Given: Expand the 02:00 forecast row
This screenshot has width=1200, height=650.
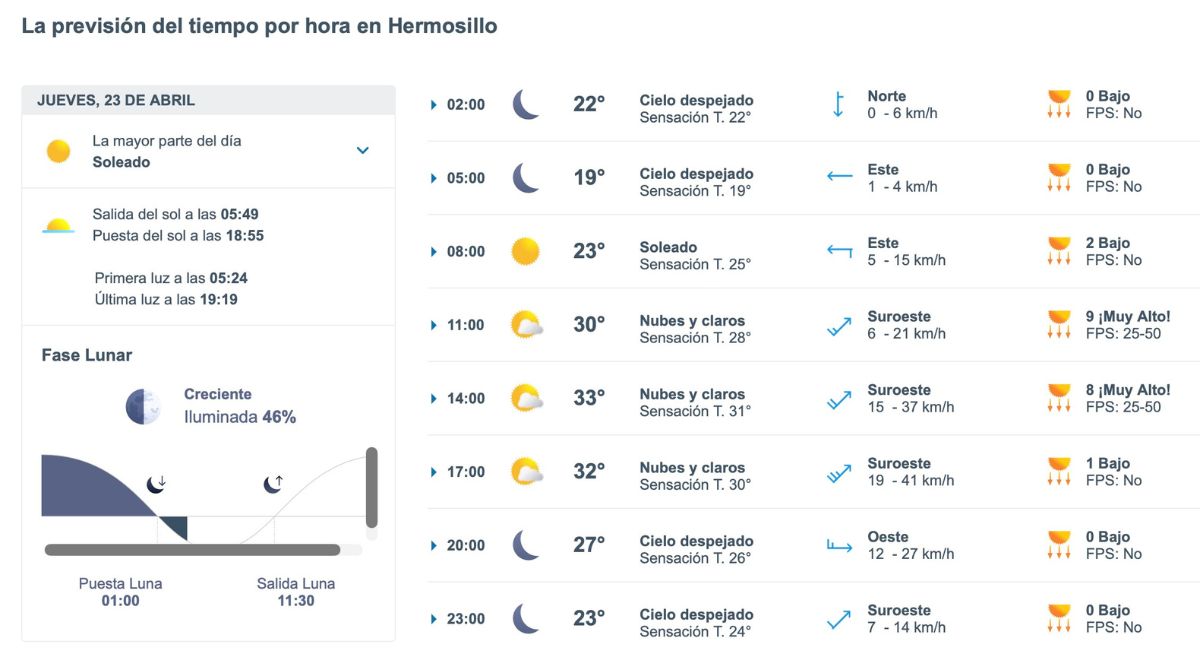Looking at the screenshot, I should point(433,103).
